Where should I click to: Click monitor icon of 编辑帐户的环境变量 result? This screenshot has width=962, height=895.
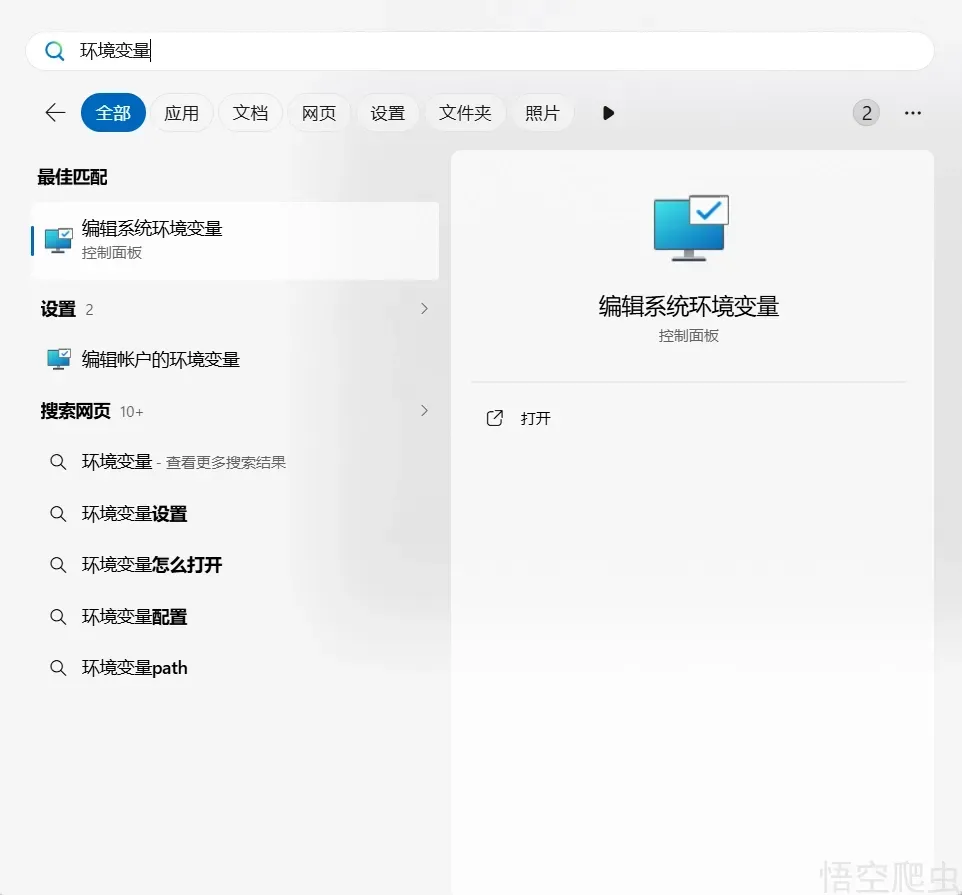click(x=59, y=360)
